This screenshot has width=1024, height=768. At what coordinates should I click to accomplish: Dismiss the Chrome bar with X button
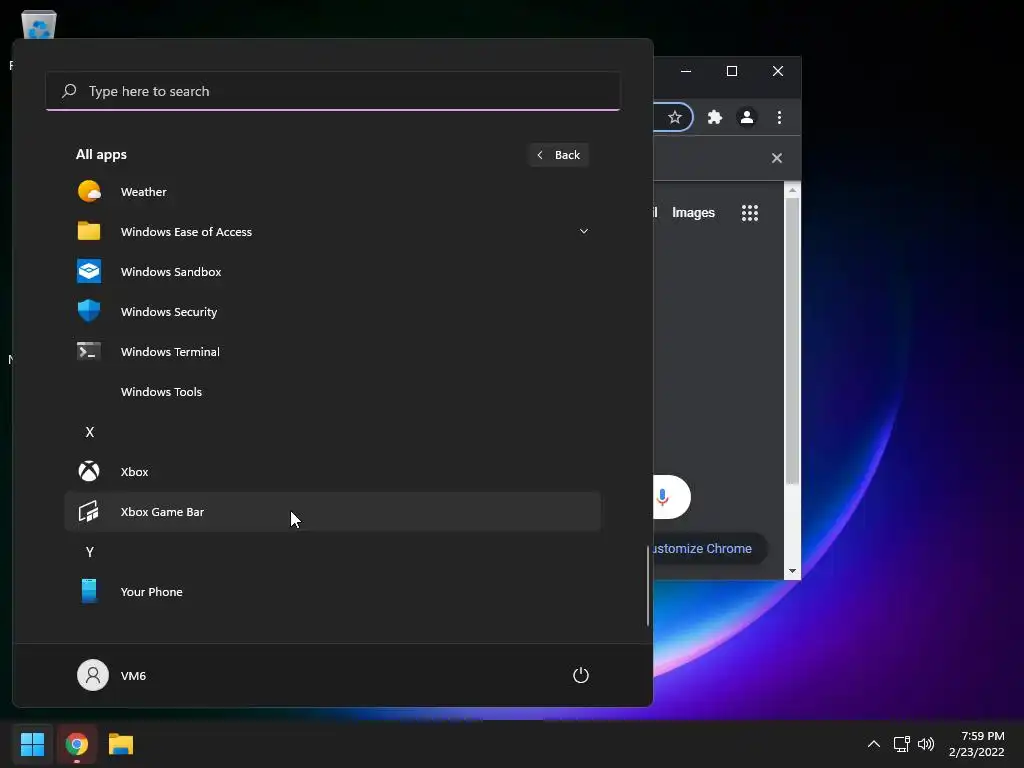776,158
